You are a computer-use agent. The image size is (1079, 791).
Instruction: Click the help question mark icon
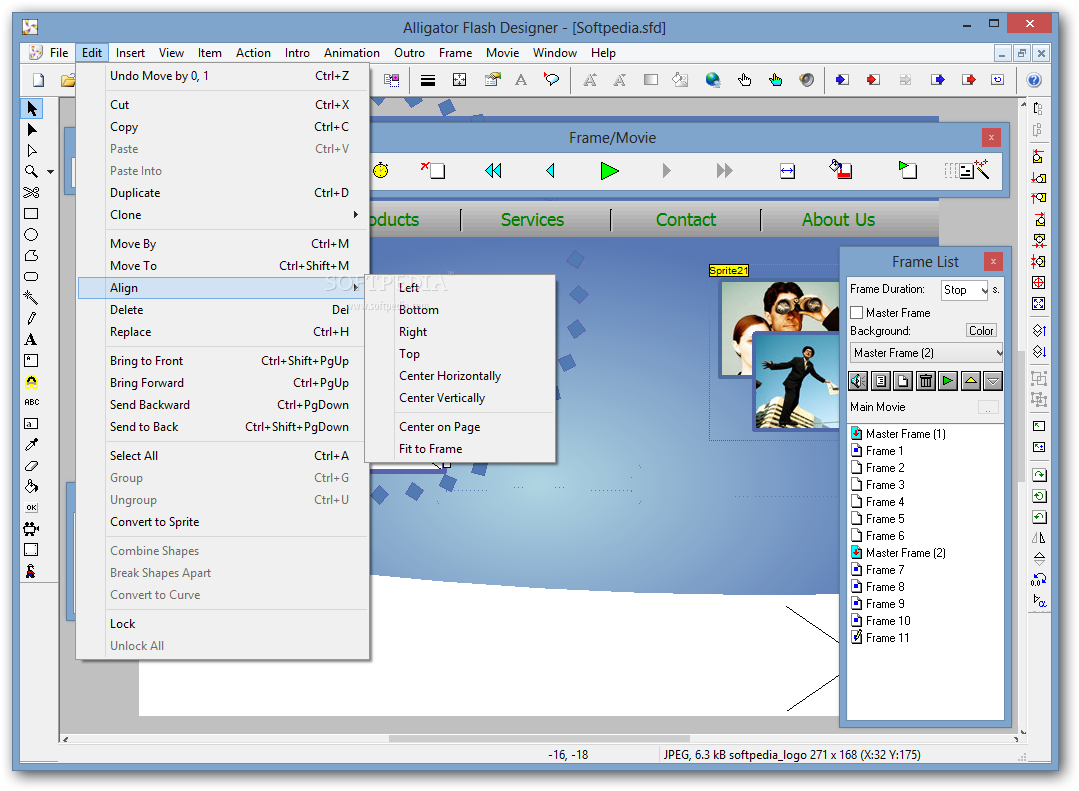1034,80
